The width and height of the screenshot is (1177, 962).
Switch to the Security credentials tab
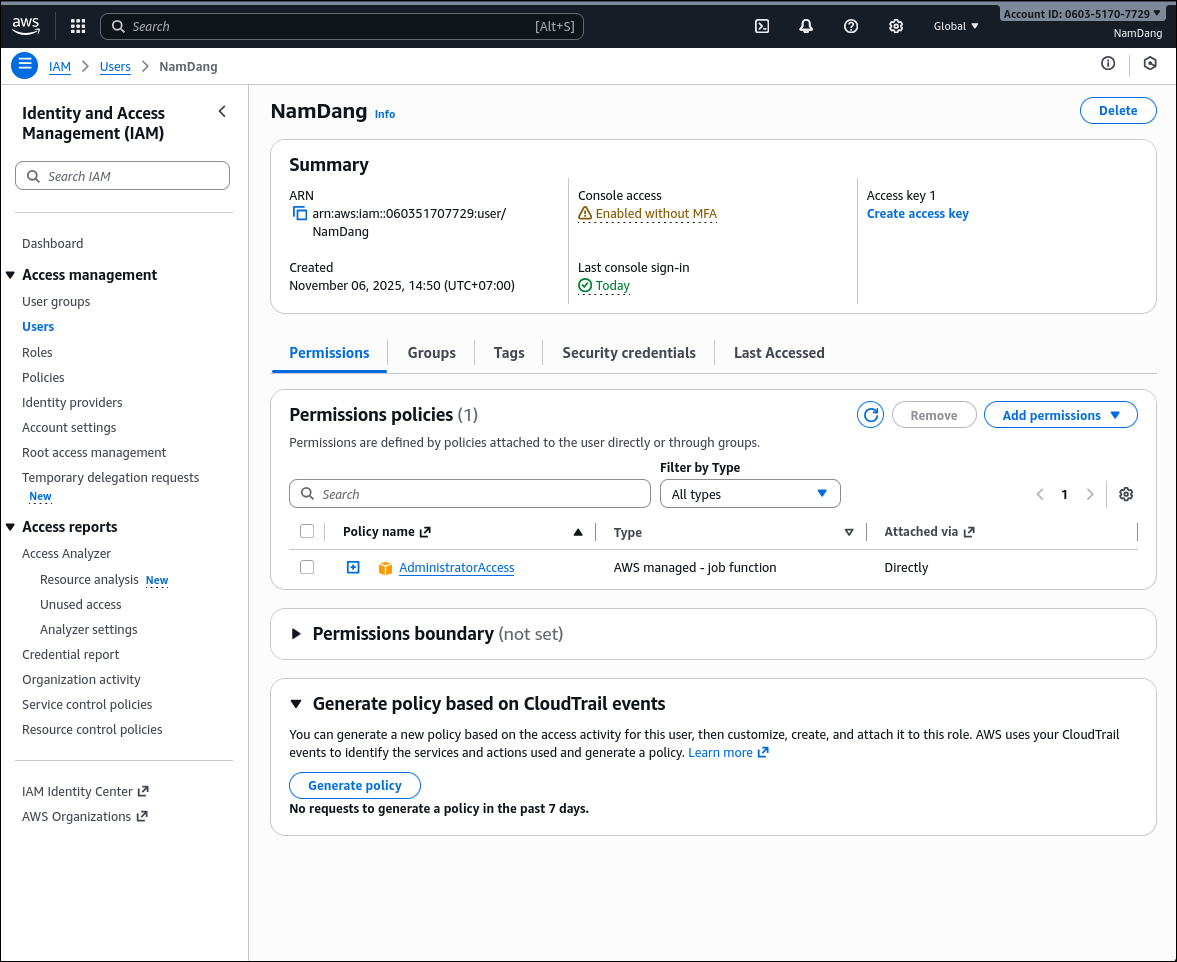(x=628, y=353)
